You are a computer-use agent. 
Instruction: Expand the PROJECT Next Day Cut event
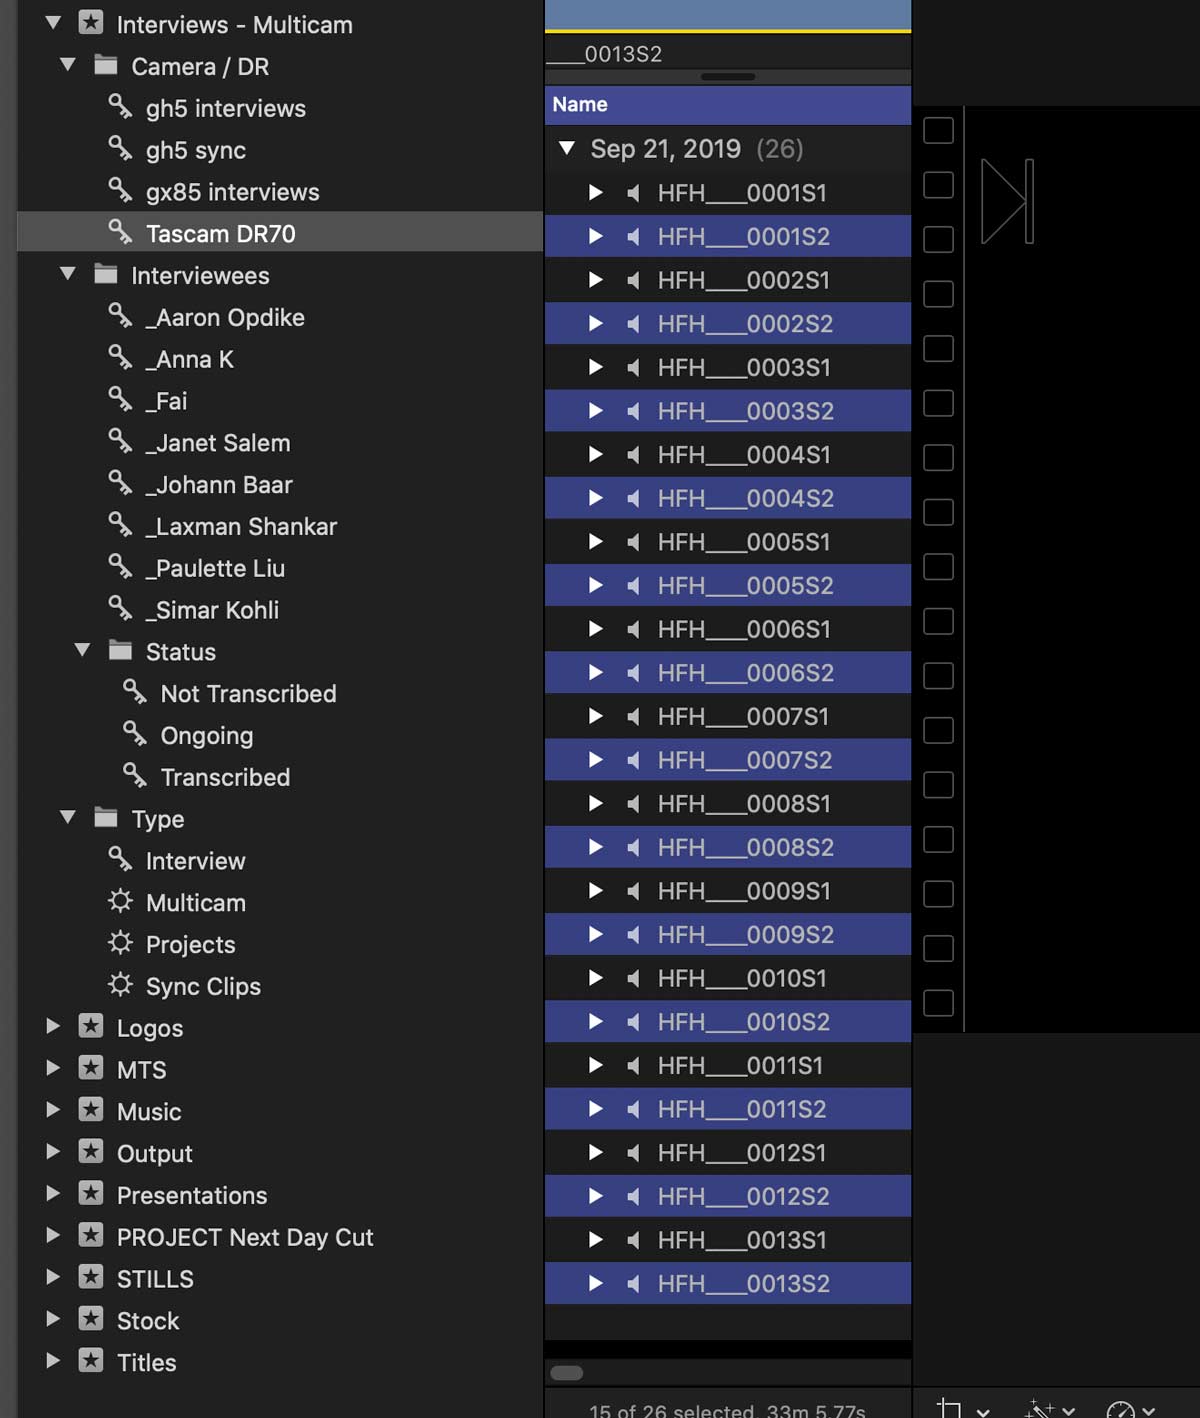click(x=54, y=1235)
